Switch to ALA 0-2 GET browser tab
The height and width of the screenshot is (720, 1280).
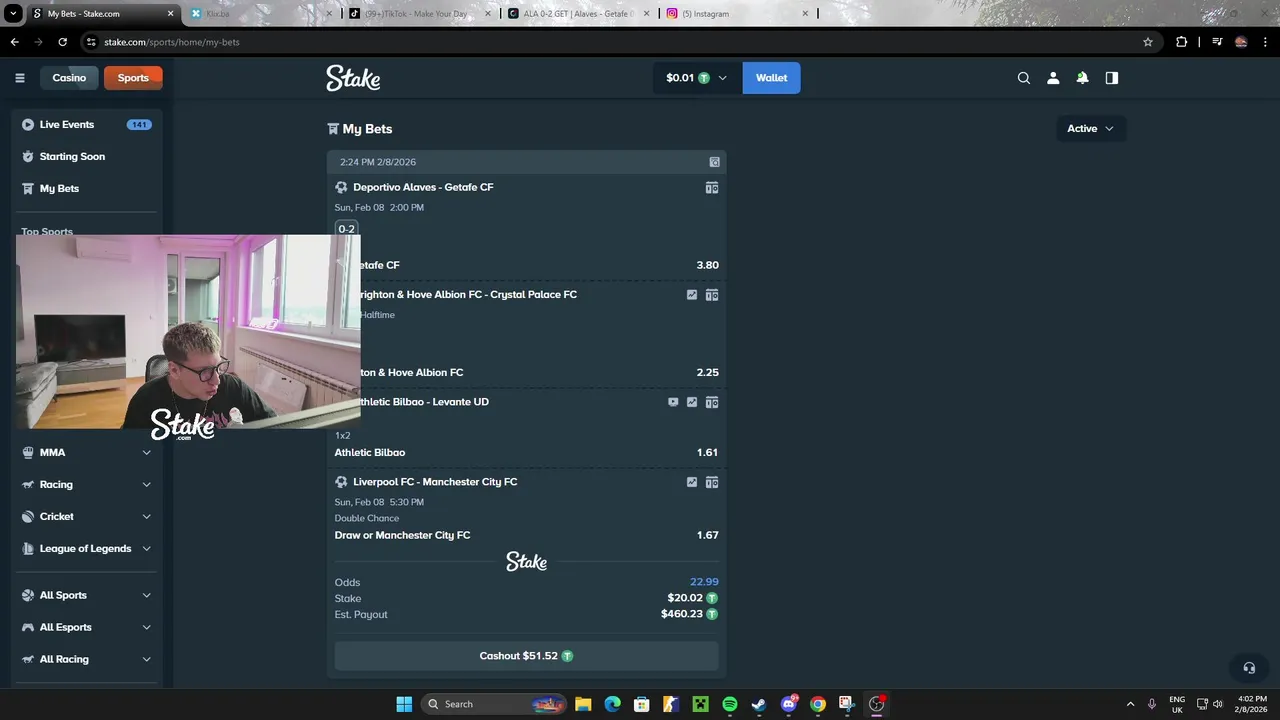point(579,14)
